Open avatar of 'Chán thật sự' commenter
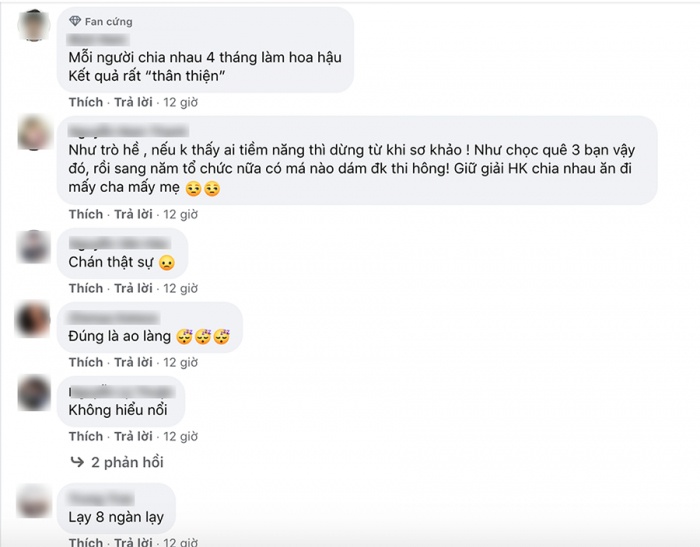The image size is (700, 547). [x=34, y=246]
